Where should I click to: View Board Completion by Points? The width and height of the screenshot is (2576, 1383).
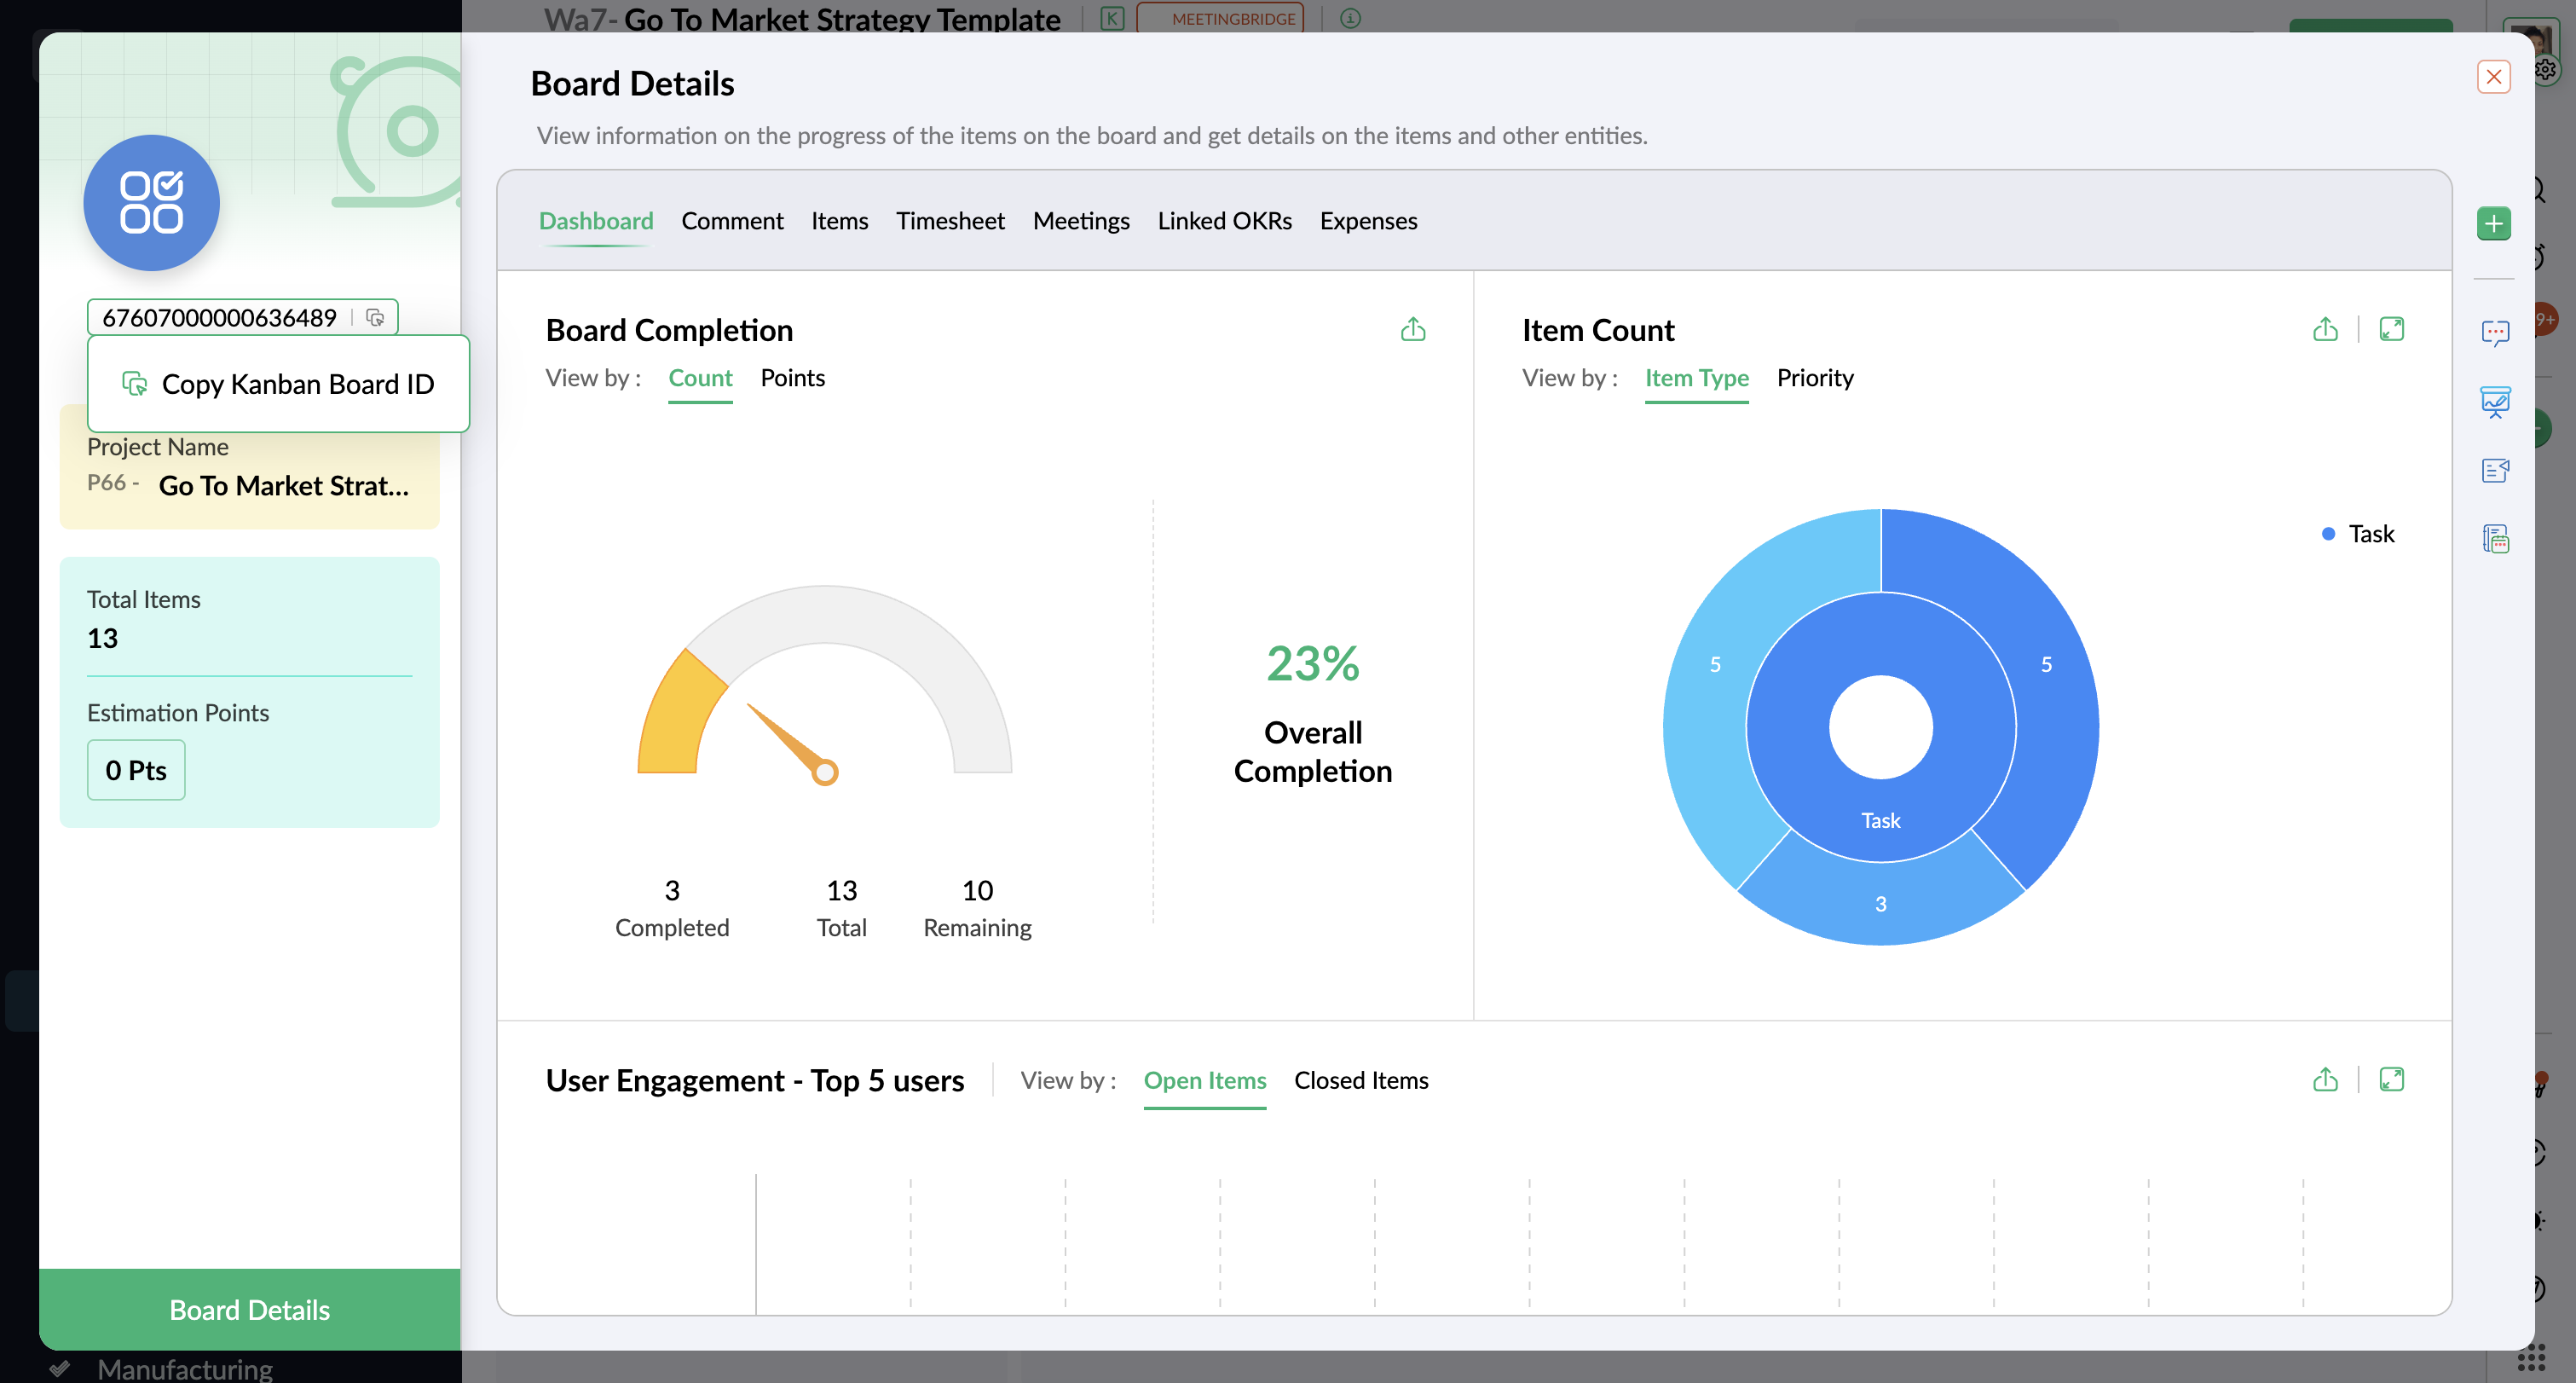click(792, 378)
